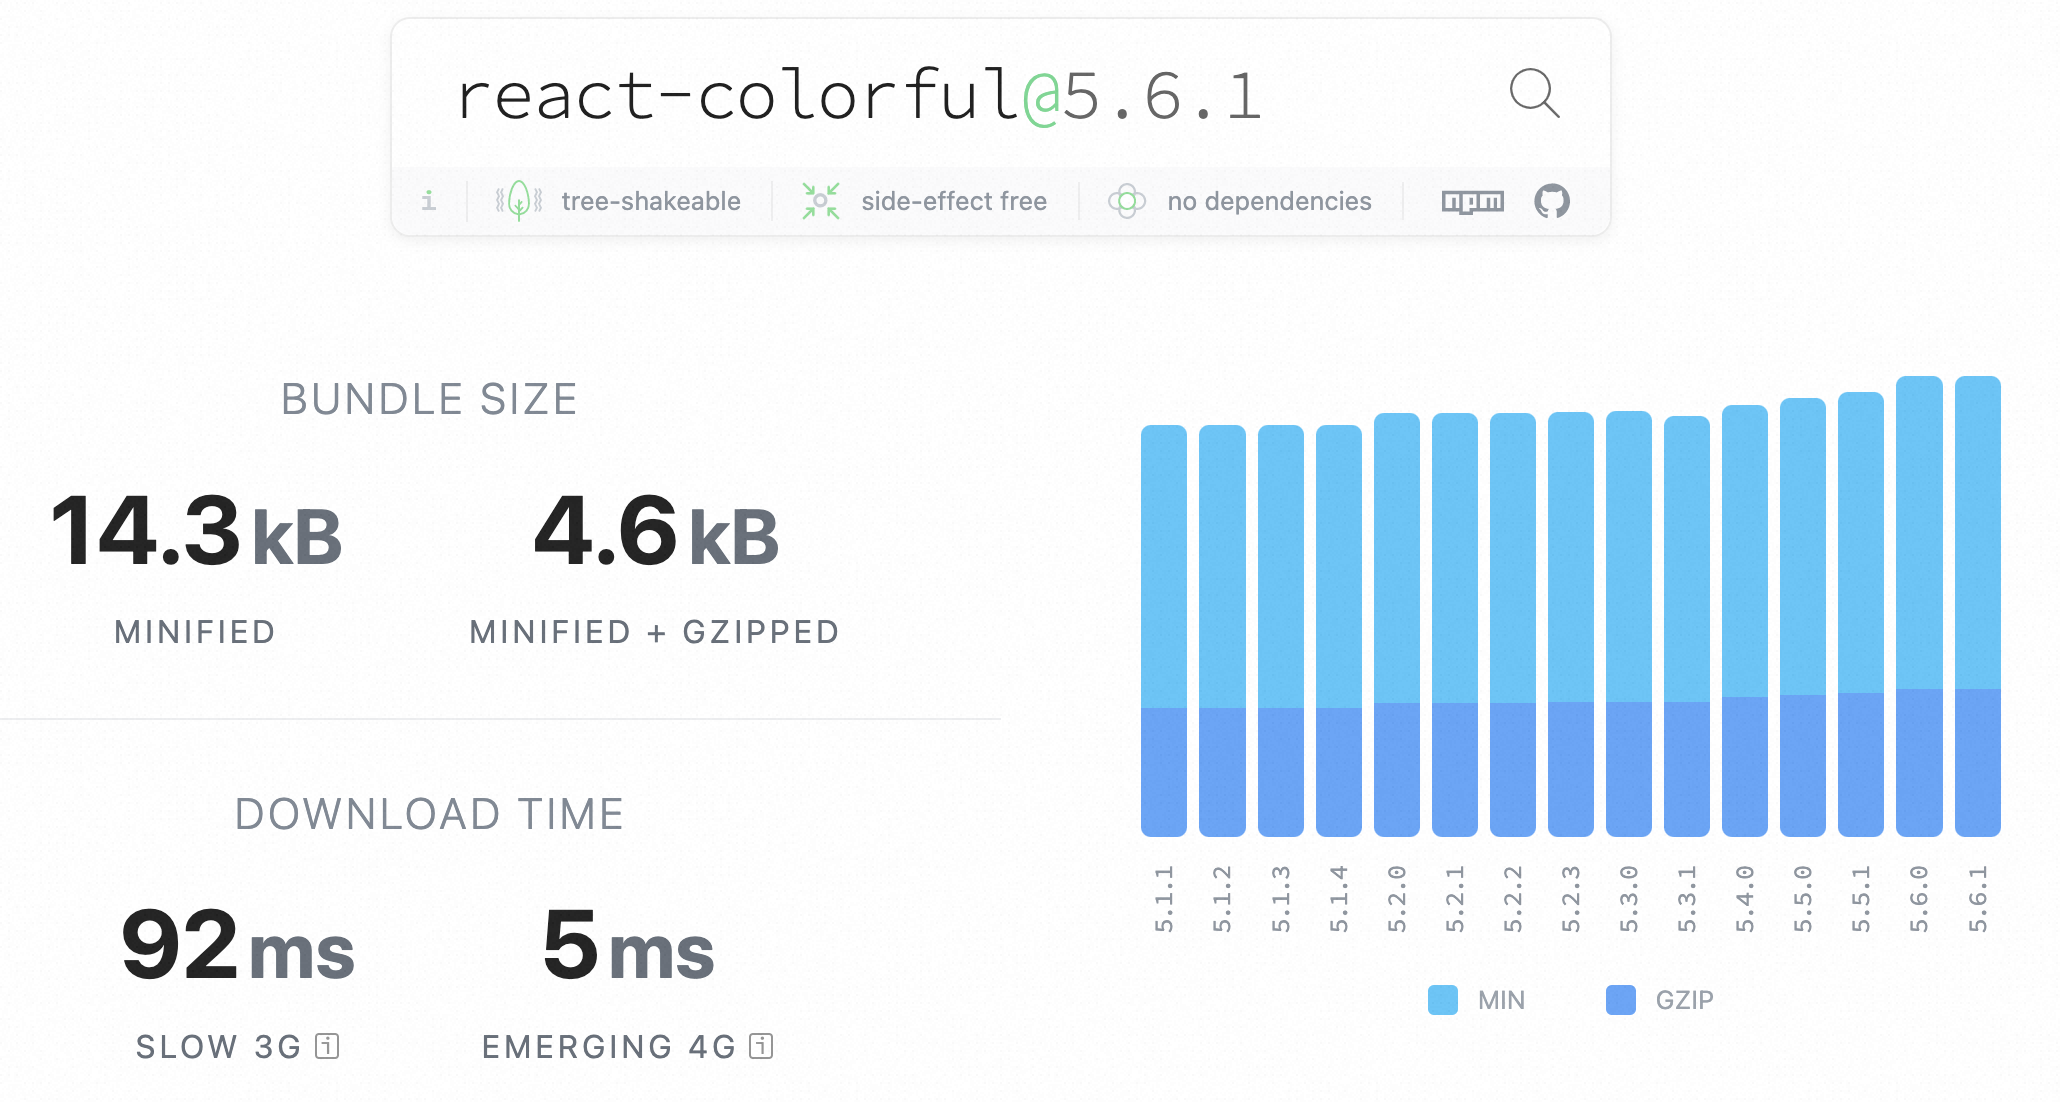Viewport: 2060px width, 1102px height.
Task: Click the small info 'i' quick-stats icon
Action: [x=428, y=201]
